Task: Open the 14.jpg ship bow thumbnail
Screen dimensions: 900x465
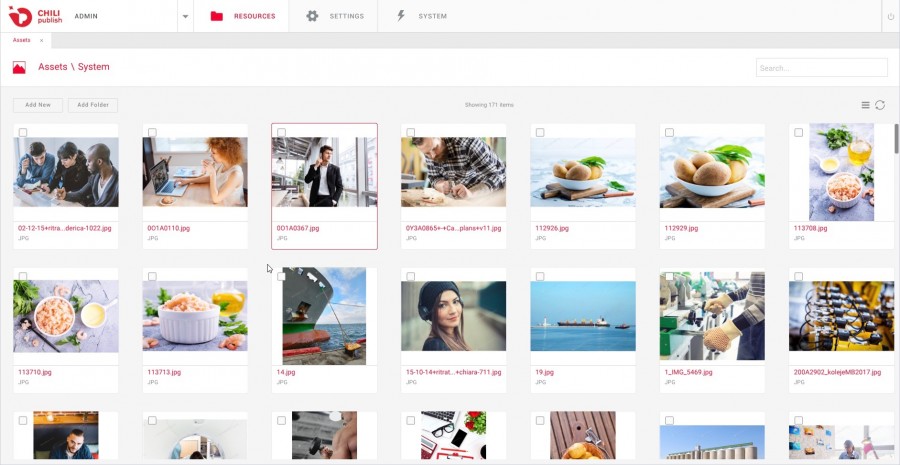Action: (324, 316)
